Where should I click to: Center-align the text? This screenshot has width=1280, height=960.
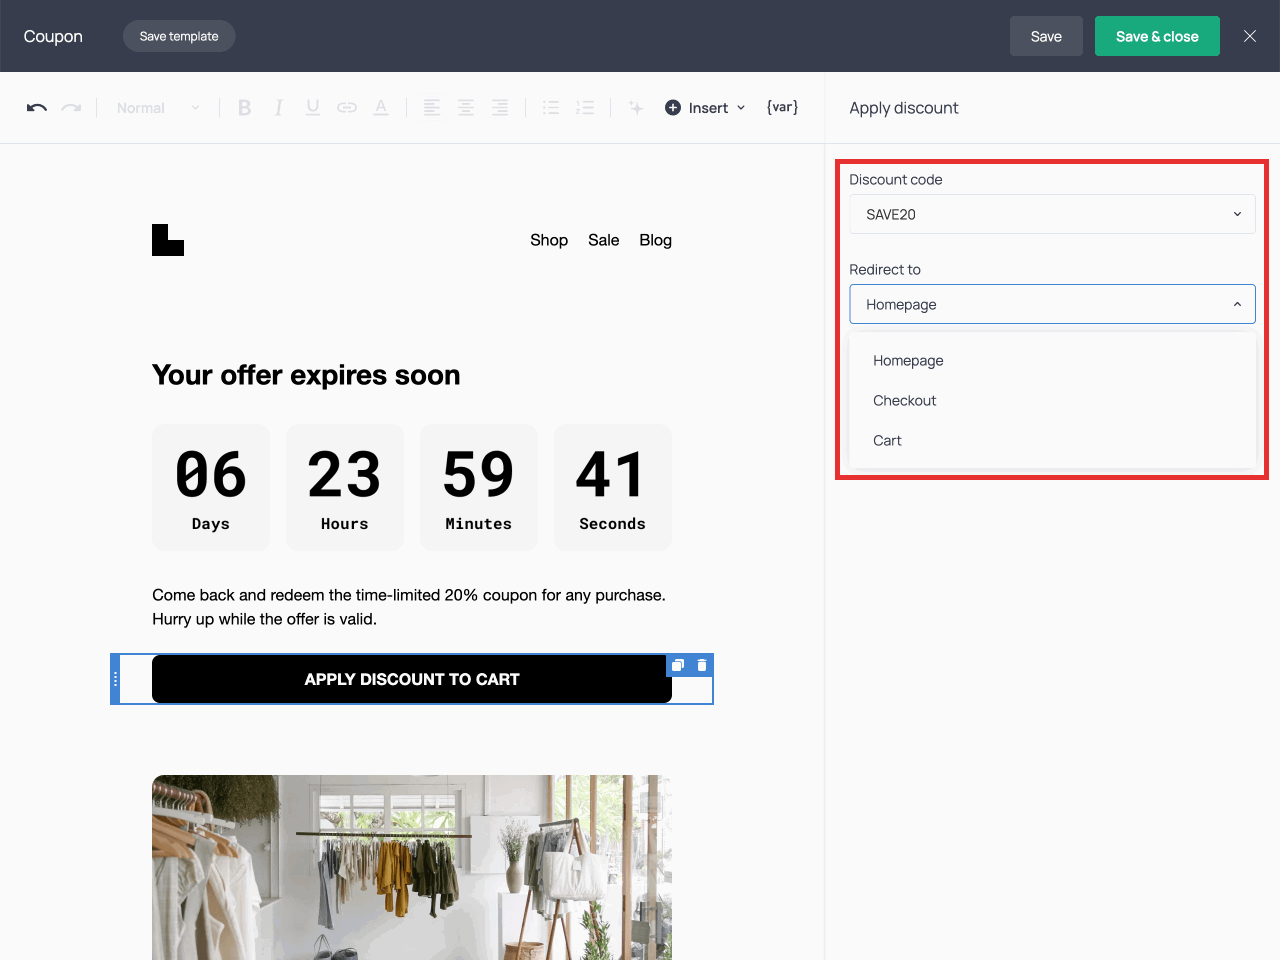466,108
